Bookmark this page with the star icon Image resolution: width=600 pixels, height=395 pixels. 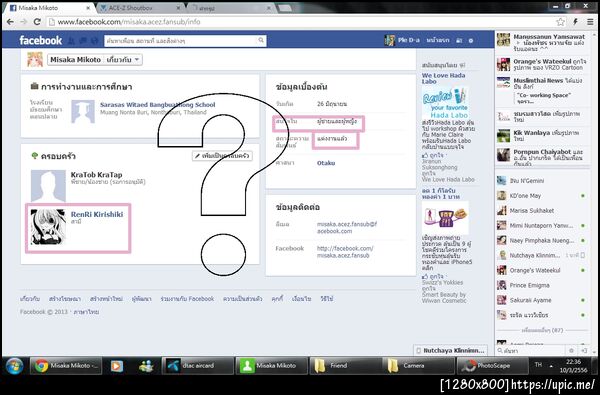coord(561,22)
